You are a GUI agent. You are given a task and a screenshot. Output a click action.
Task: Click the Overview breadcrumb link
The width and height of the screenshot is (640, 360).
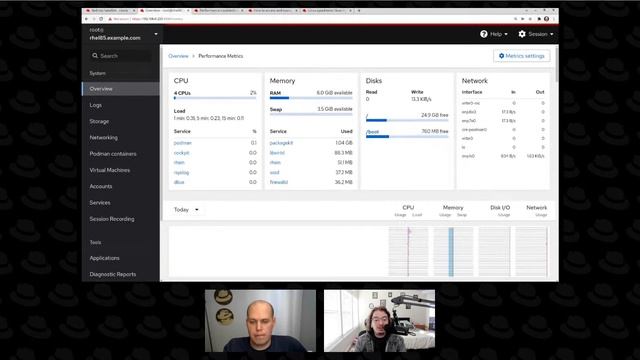178,56
